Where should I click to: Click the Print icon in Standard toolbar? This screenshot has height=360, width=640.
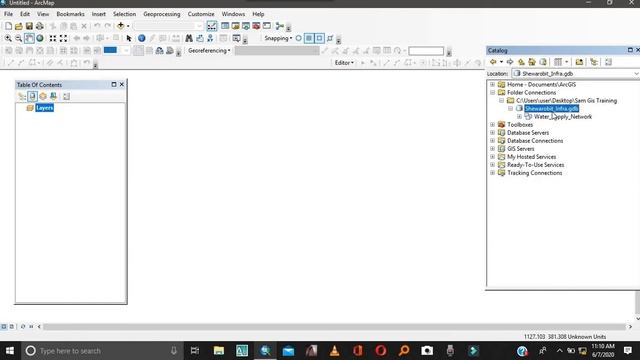(x=40, y=26)
